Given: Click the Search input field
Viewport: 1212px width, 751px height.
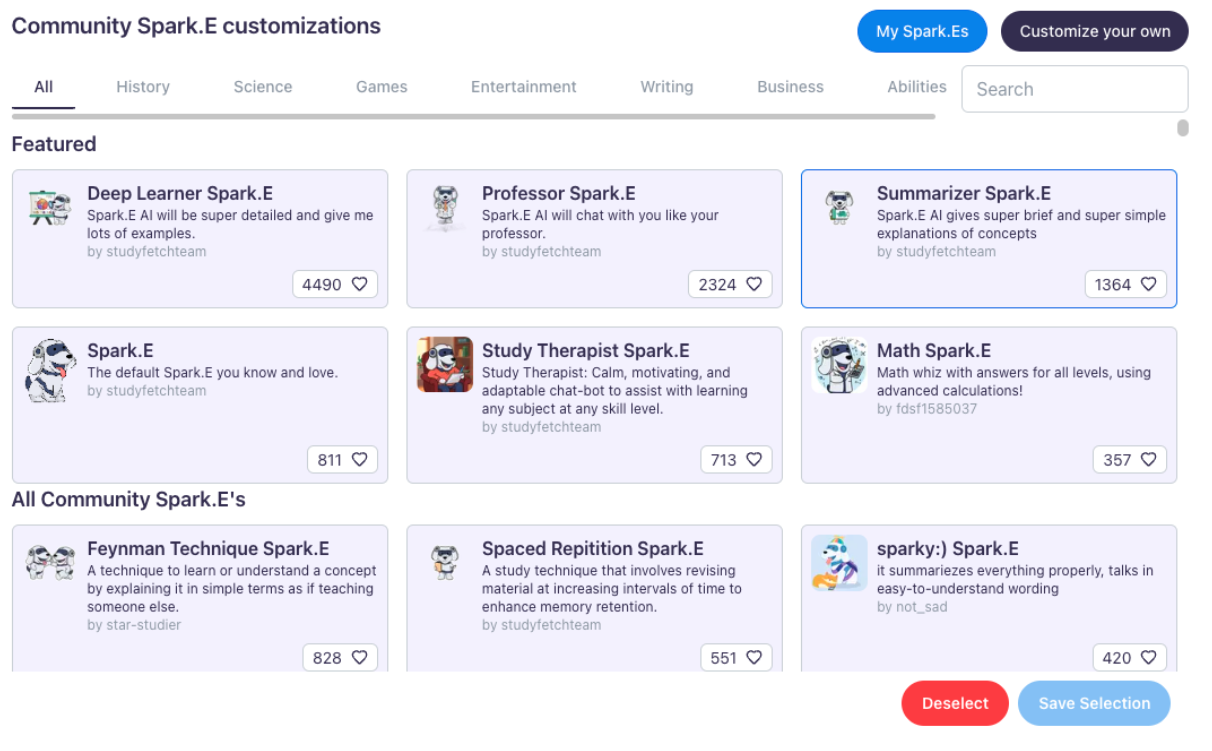Looking at the screenshot, I should click(x=1074, y=89).
